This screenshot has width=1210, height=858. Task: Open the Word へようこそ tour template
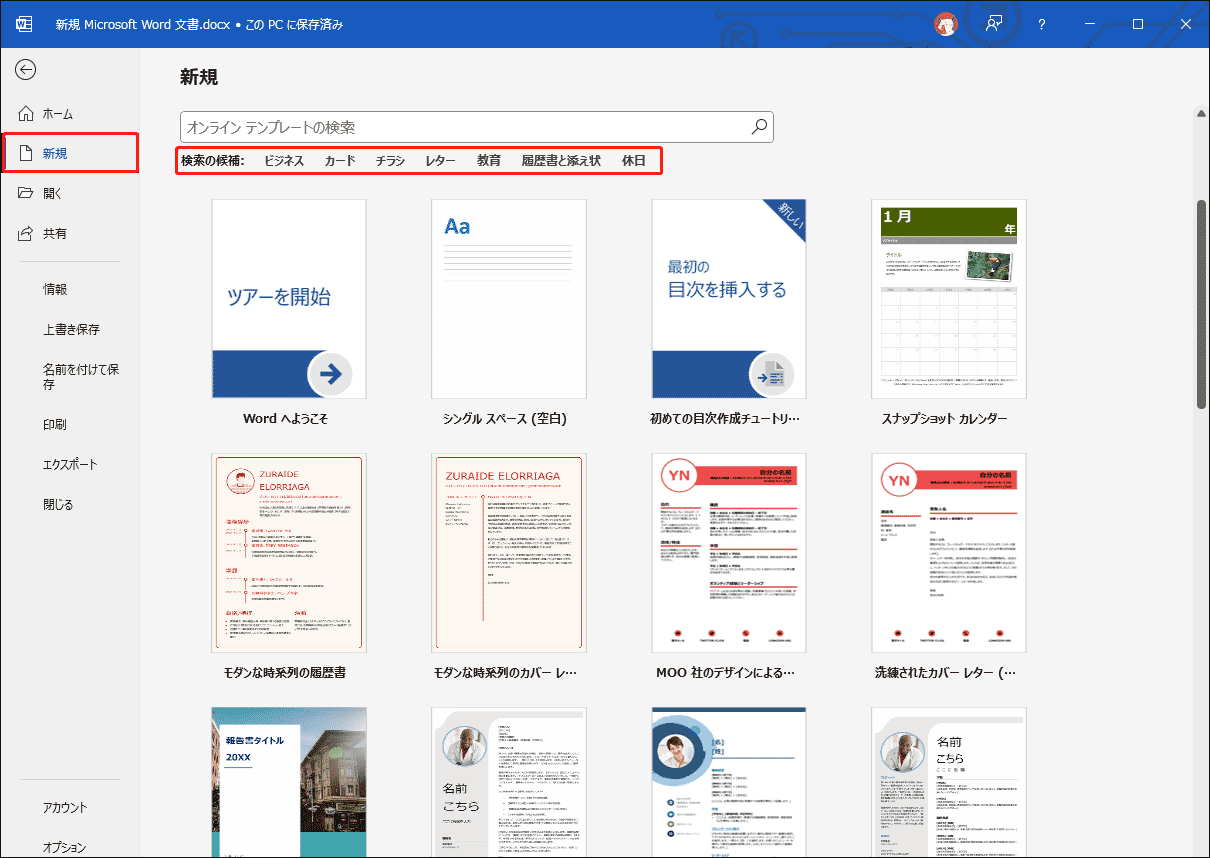point(289,298)
